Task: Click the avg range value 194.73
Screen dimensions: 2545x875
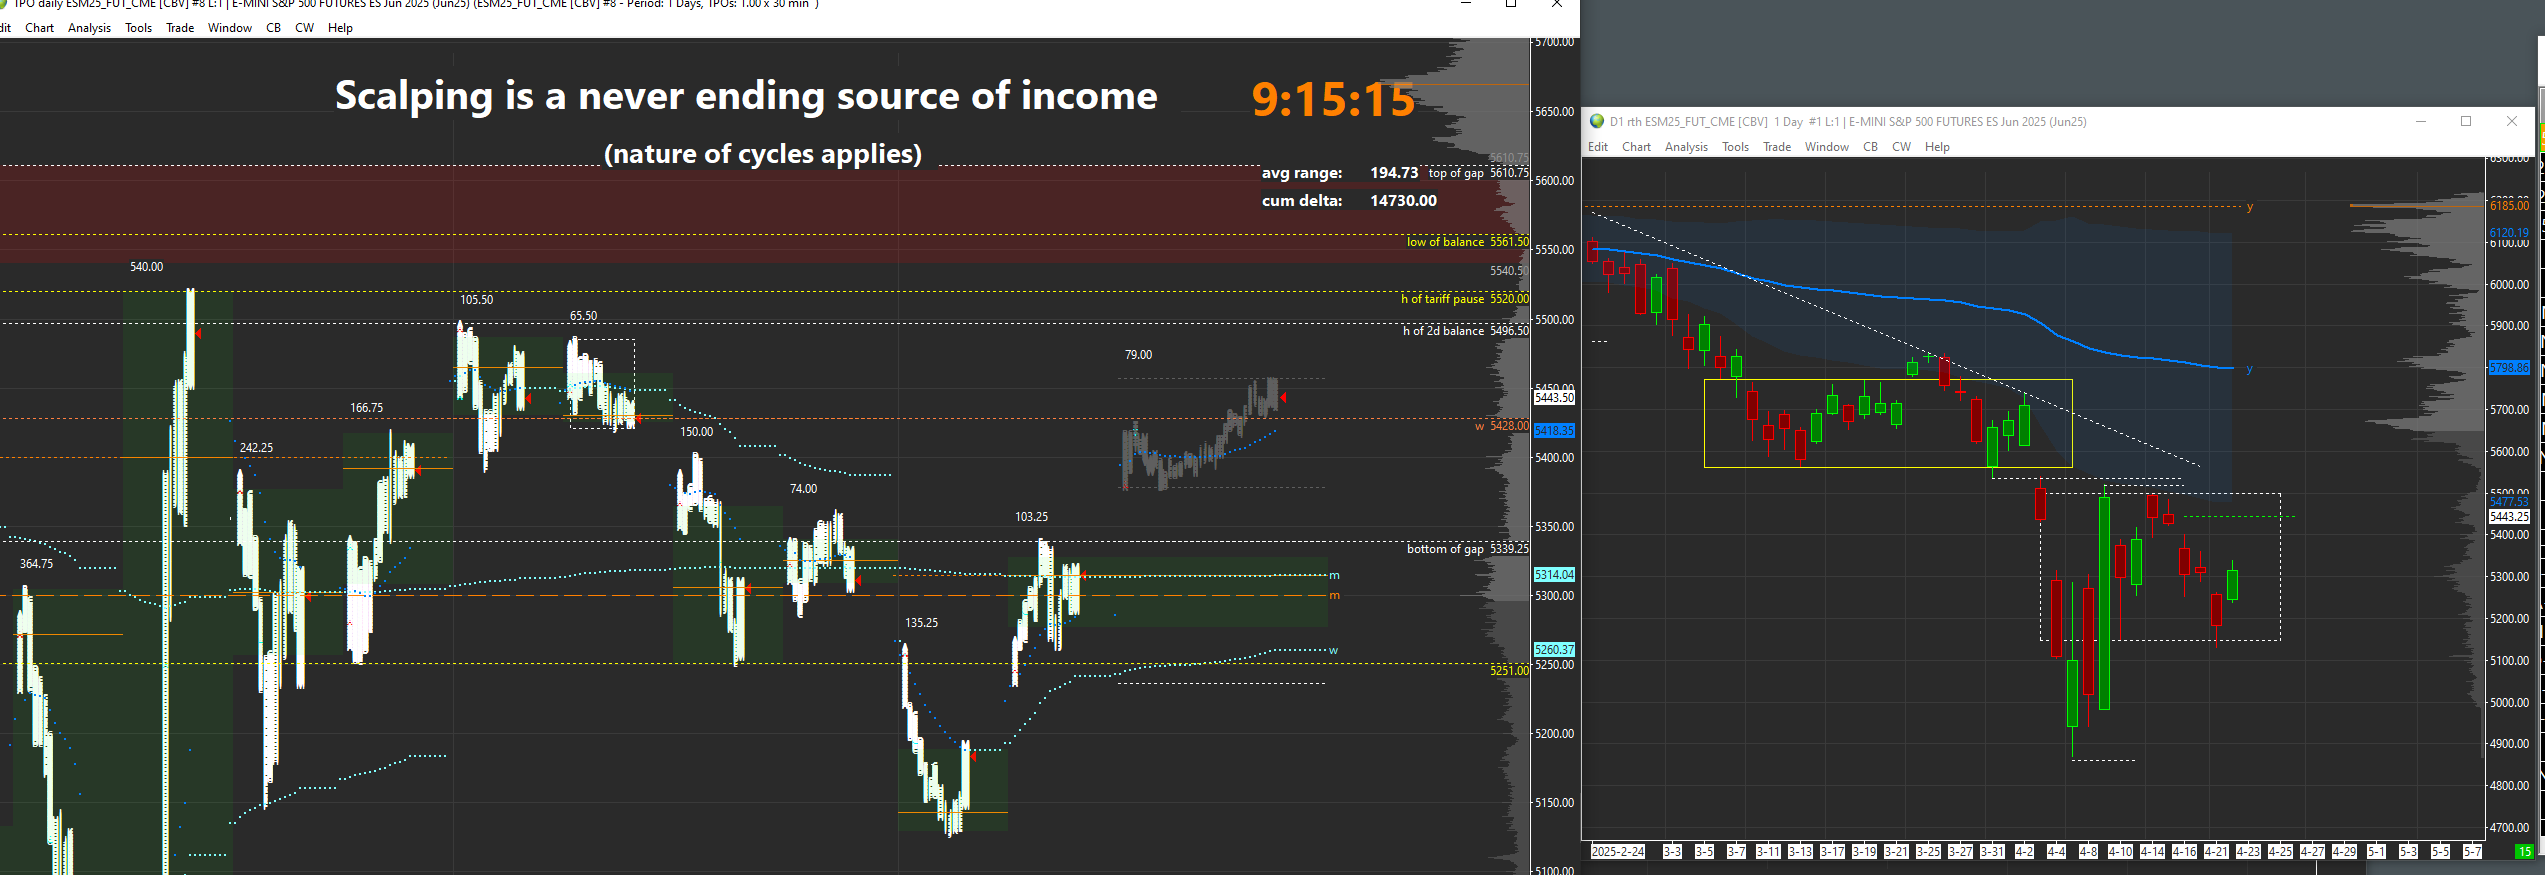Action: pos(1394,173)
